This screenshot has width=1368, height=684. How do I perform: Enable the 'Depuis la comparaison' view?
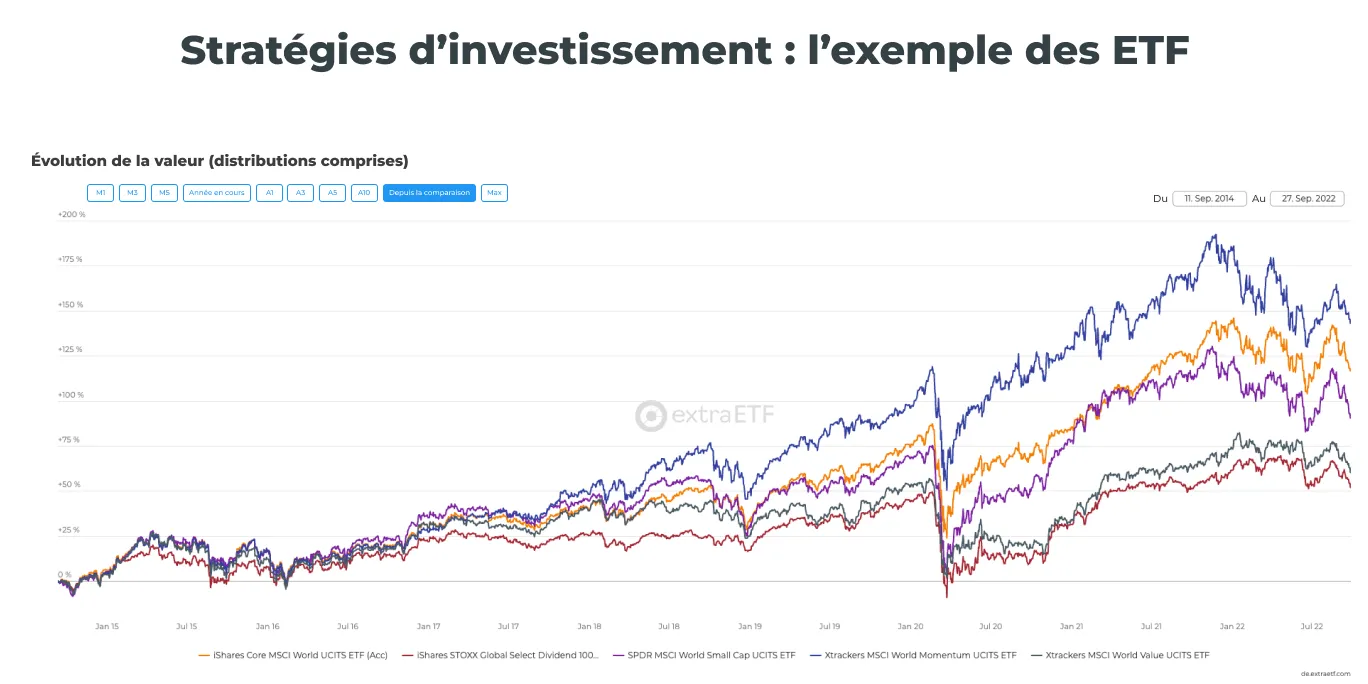pyautogui.click(x=428, y=192)
